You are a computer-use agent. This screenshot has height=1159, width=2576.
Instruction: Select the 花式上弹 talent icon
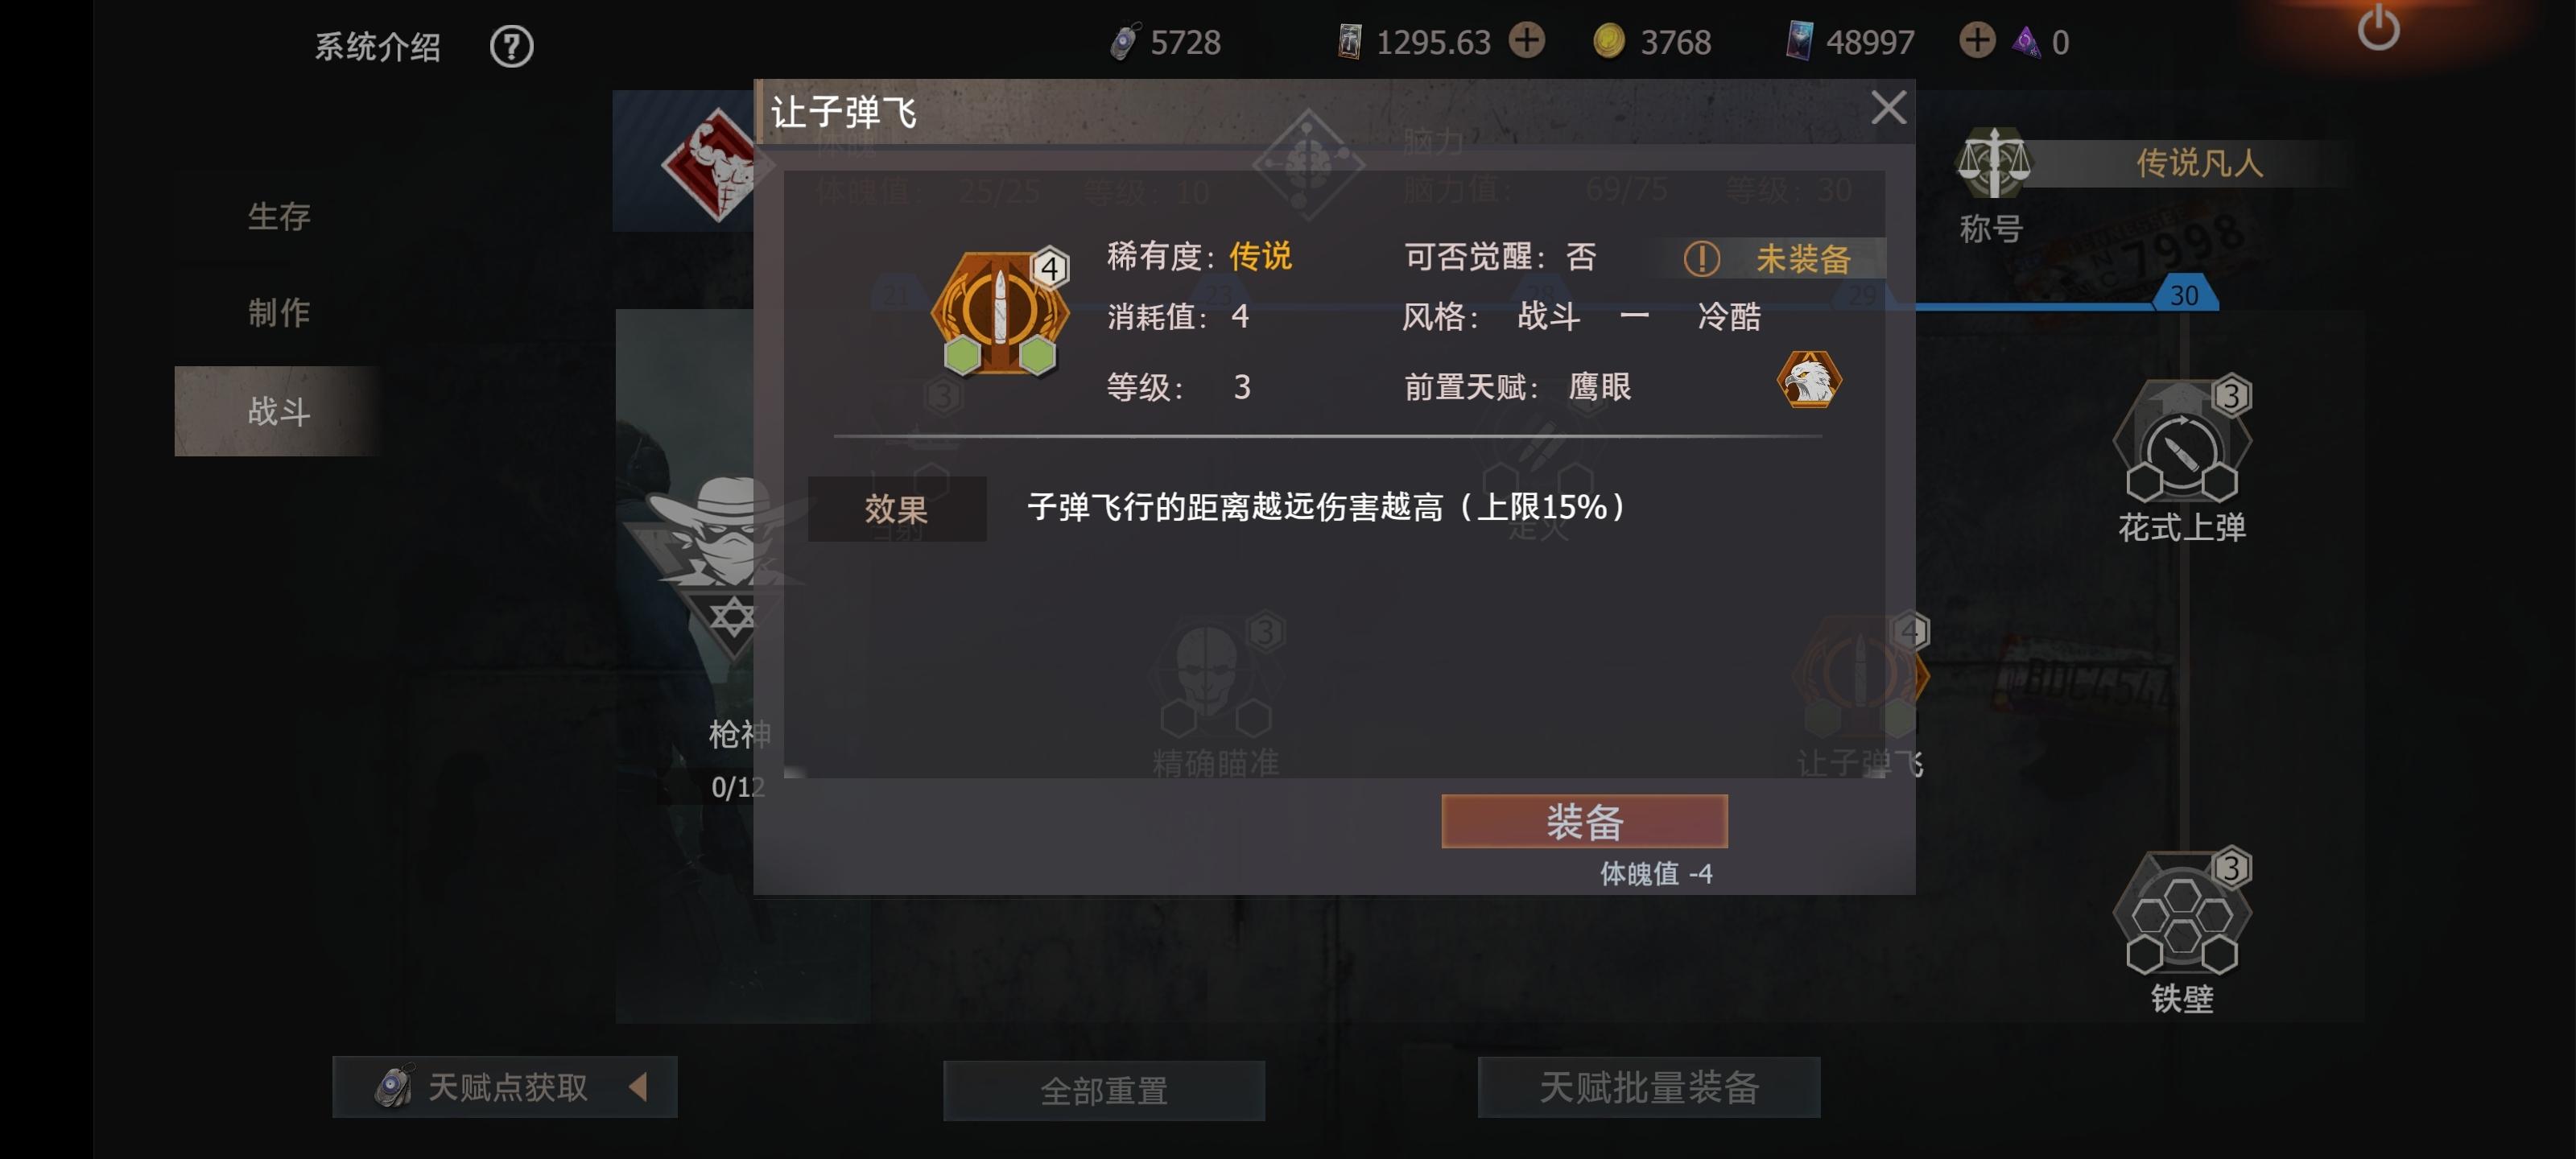click(x=2181, y=441)
